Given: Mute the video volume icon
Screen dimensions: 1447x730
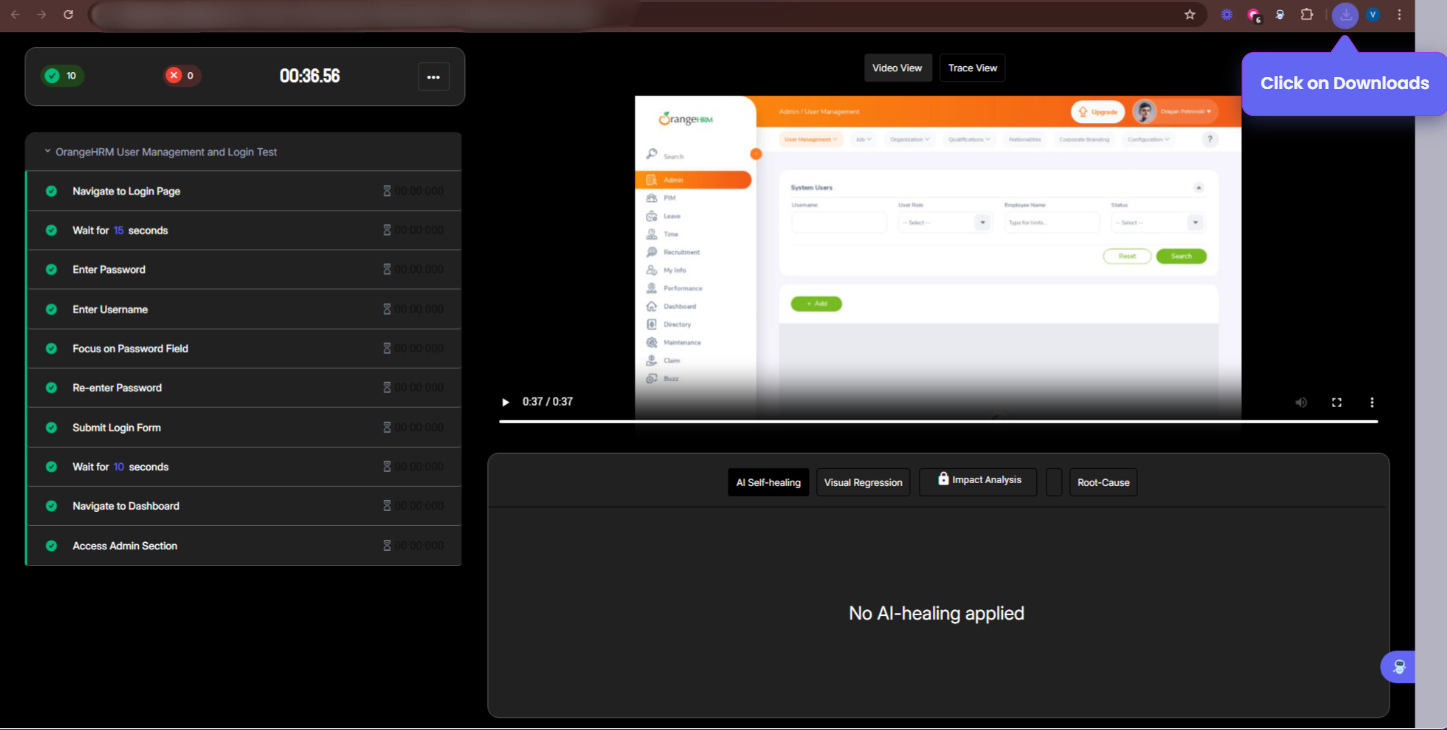Looking at the screenshot, I should (x=1301, y=402).
